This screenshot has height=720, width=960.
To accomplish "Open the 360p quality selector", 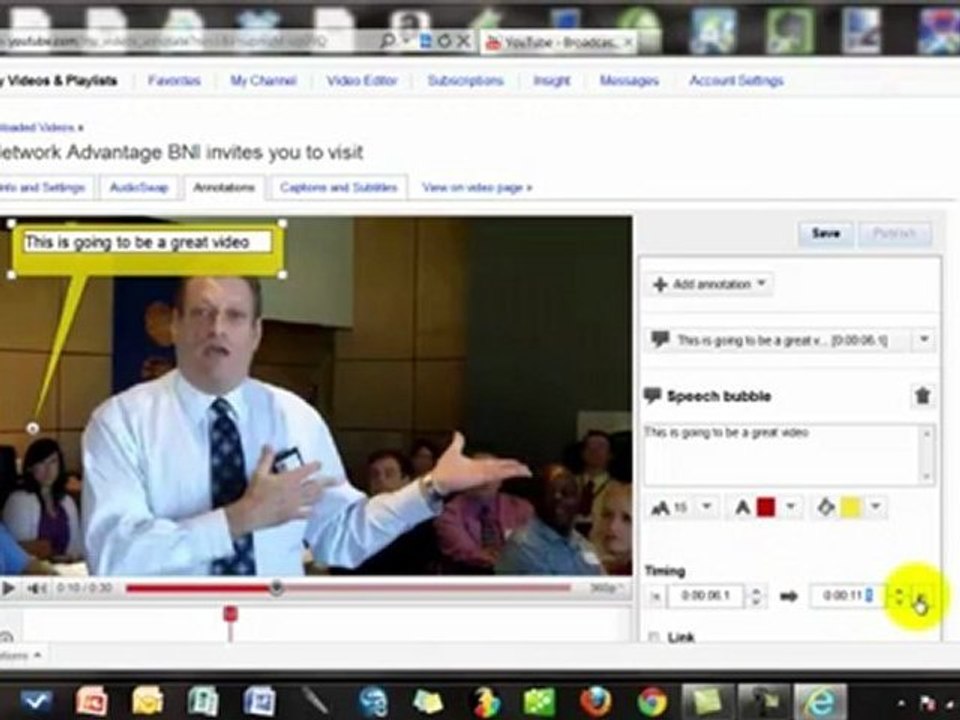I will click(606, 588).
